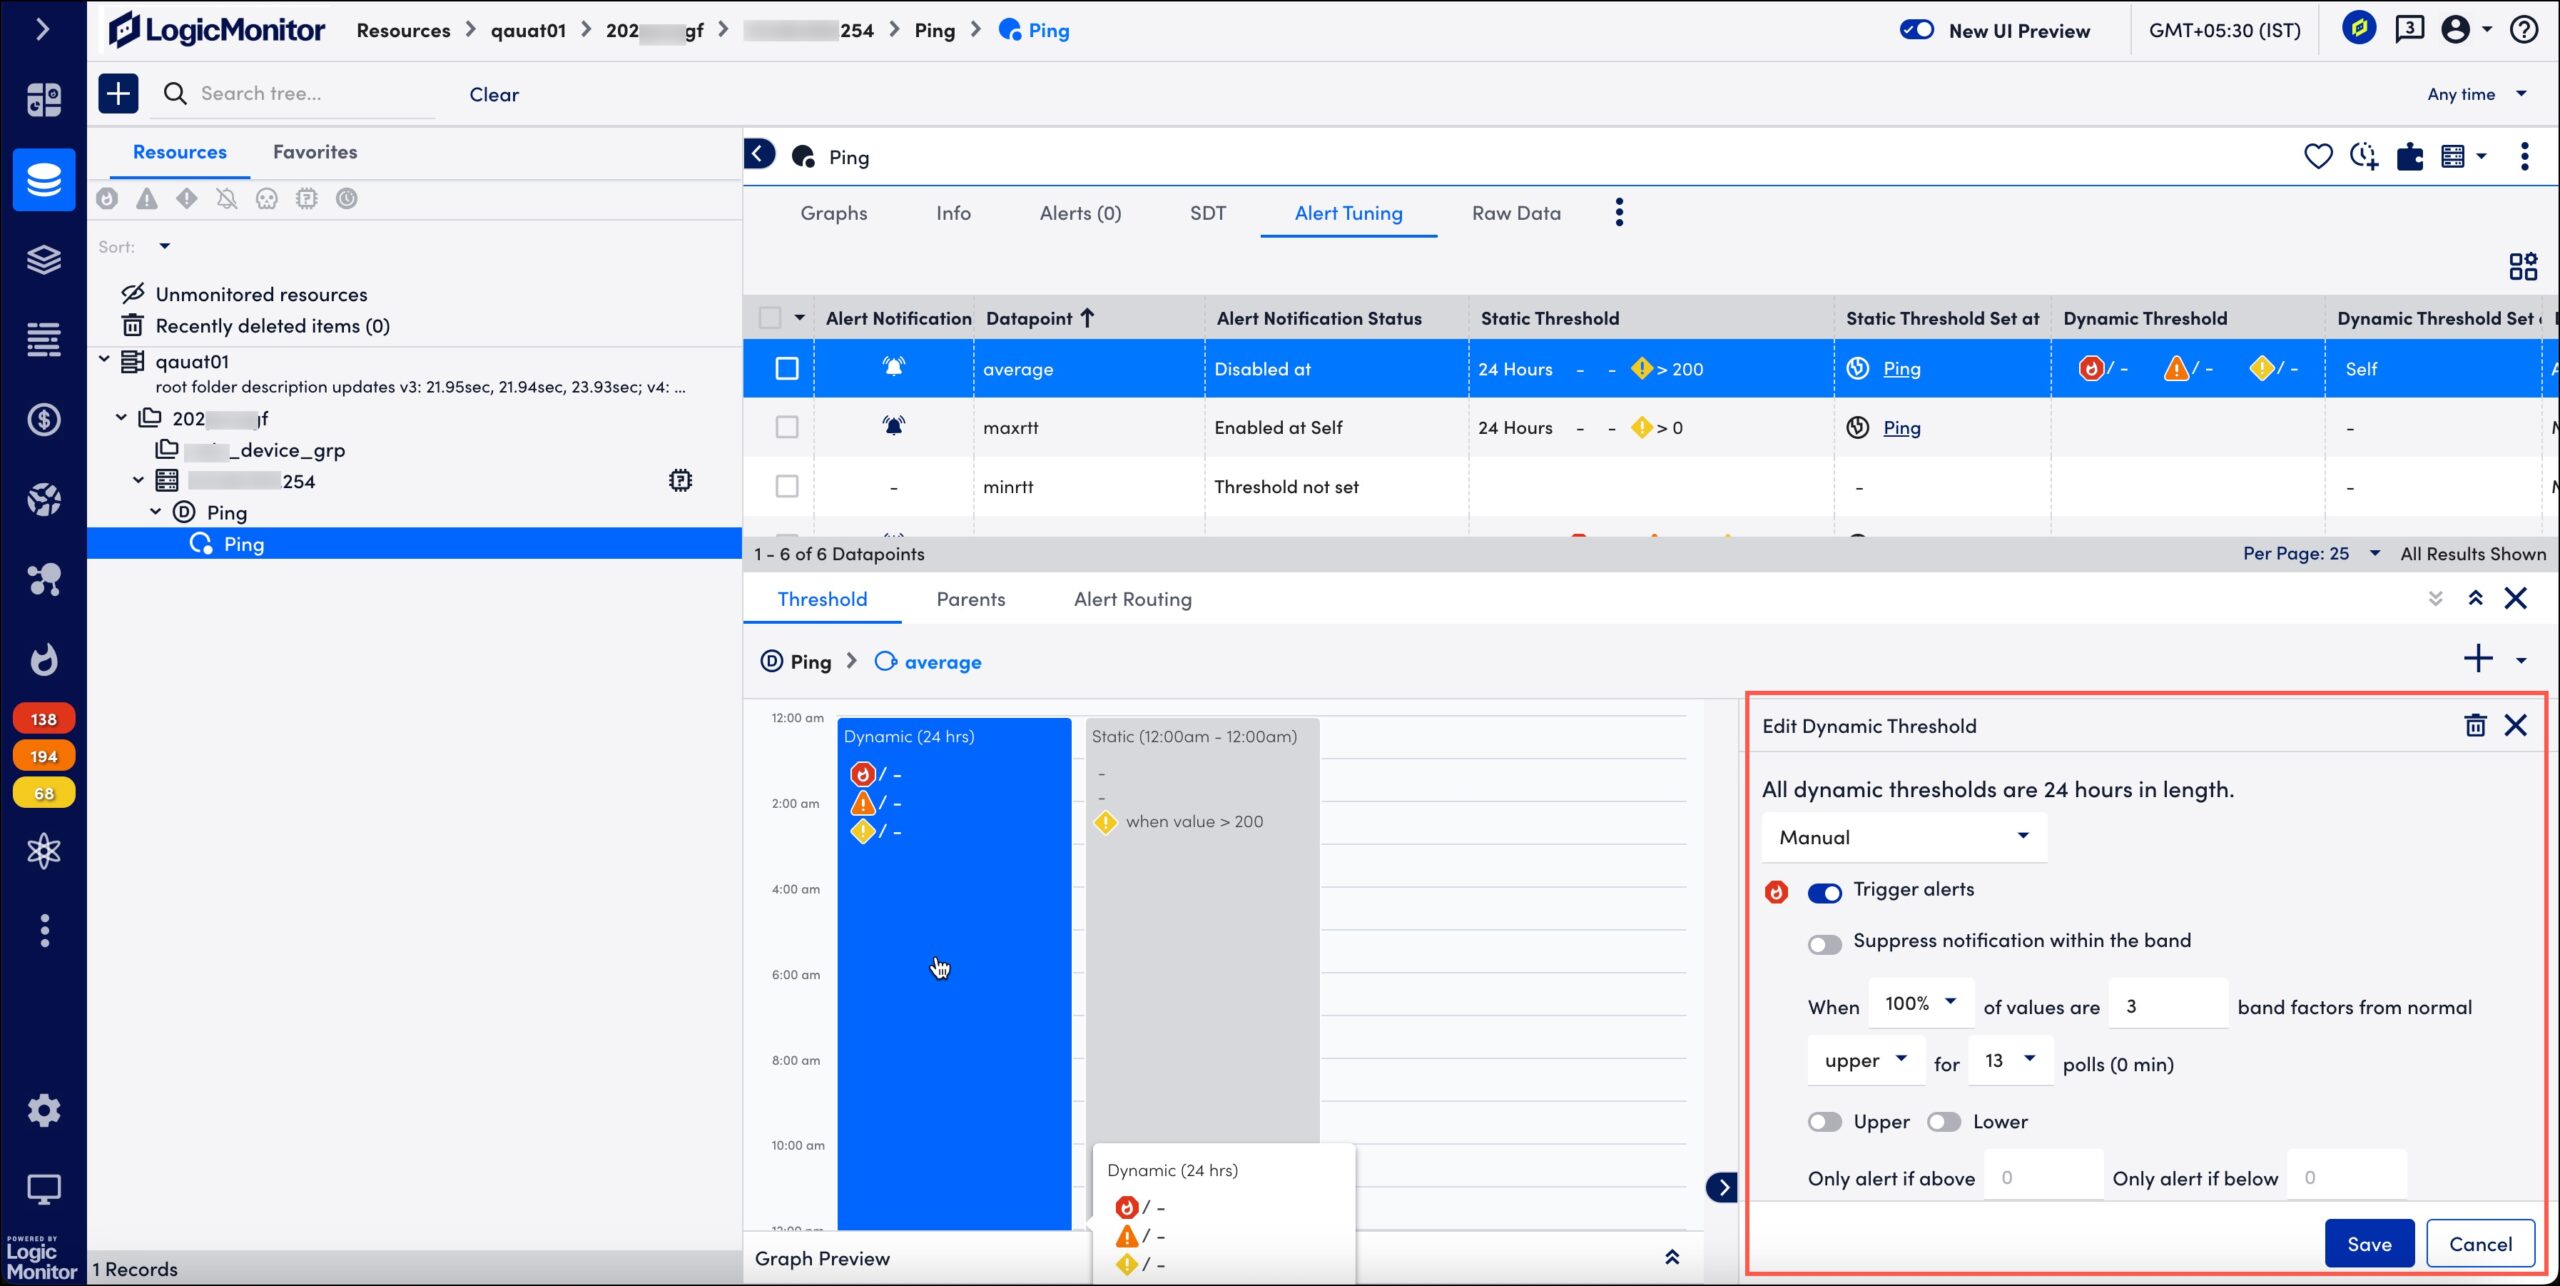The height and width of the screenshot is (1286, 2560).
Task: Delete dynamic threshold via trash icon
Action: point(2474,725)
